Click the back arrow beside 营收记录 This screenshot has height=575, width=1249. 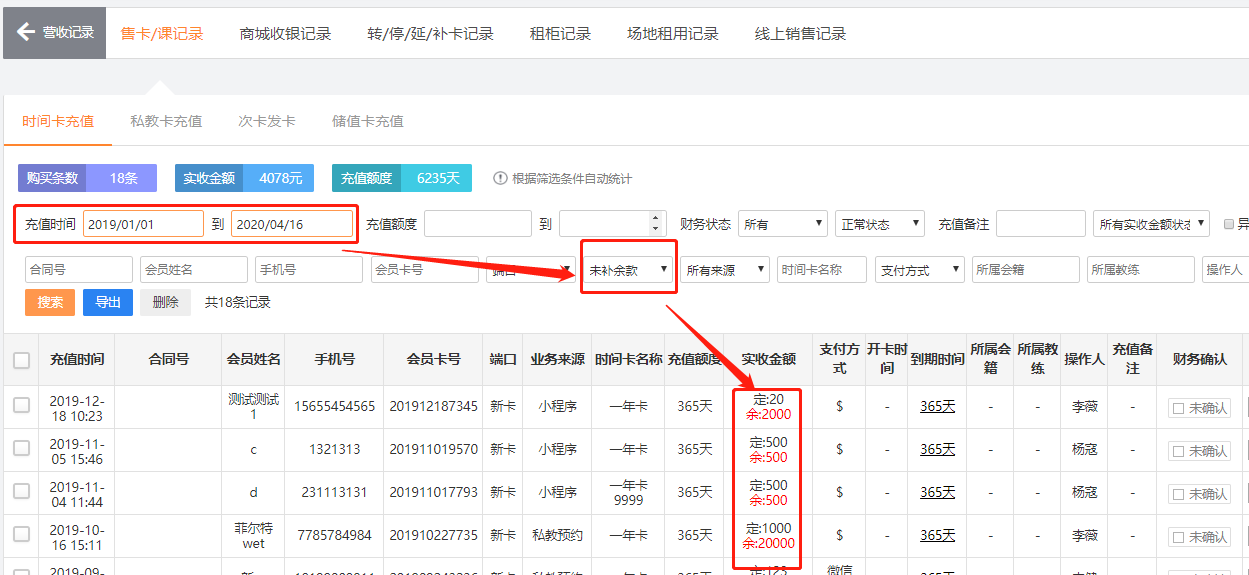point(26,33)
